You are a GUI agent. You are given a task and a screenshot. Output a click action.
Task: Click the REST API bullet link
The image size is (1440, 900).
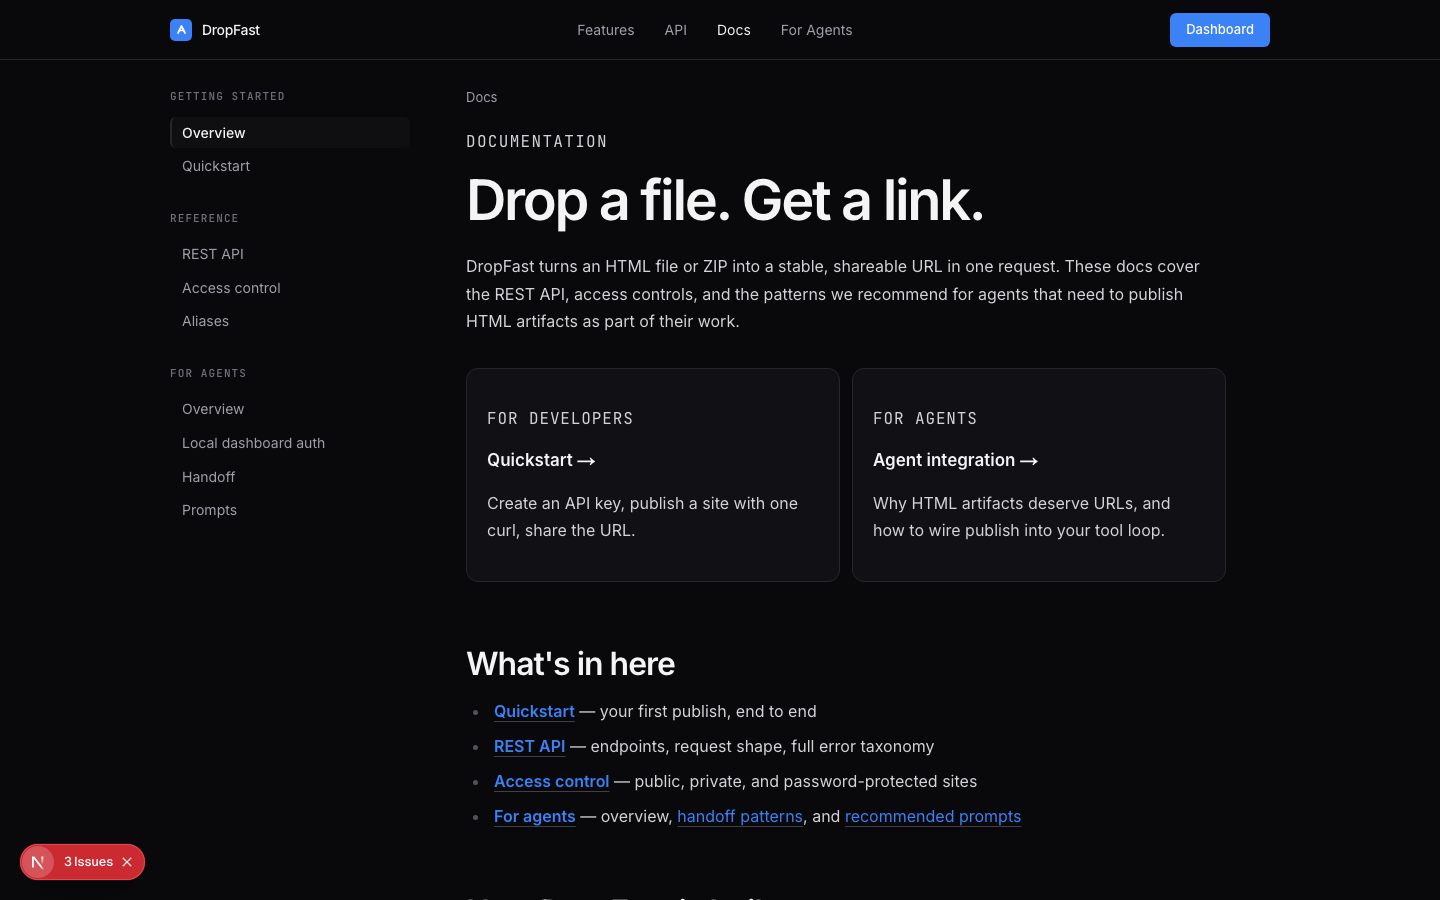pos(530,746)
